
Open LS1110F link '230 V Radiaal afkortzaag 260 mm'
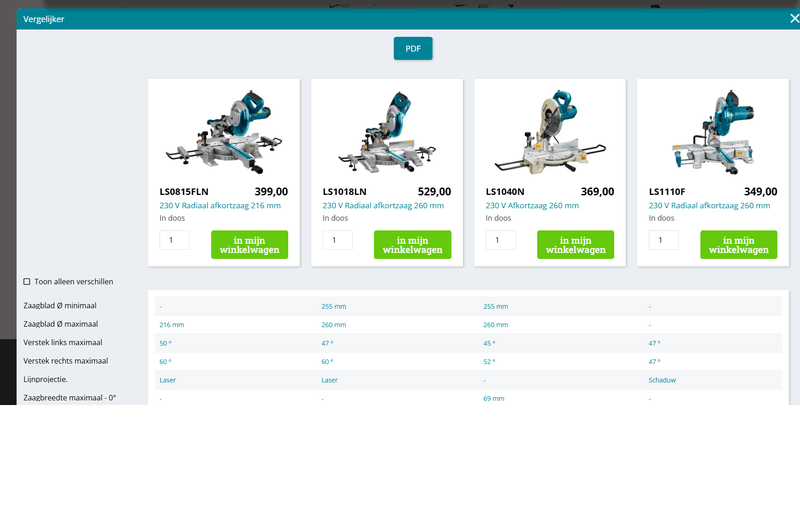click(x=709, y=206)
